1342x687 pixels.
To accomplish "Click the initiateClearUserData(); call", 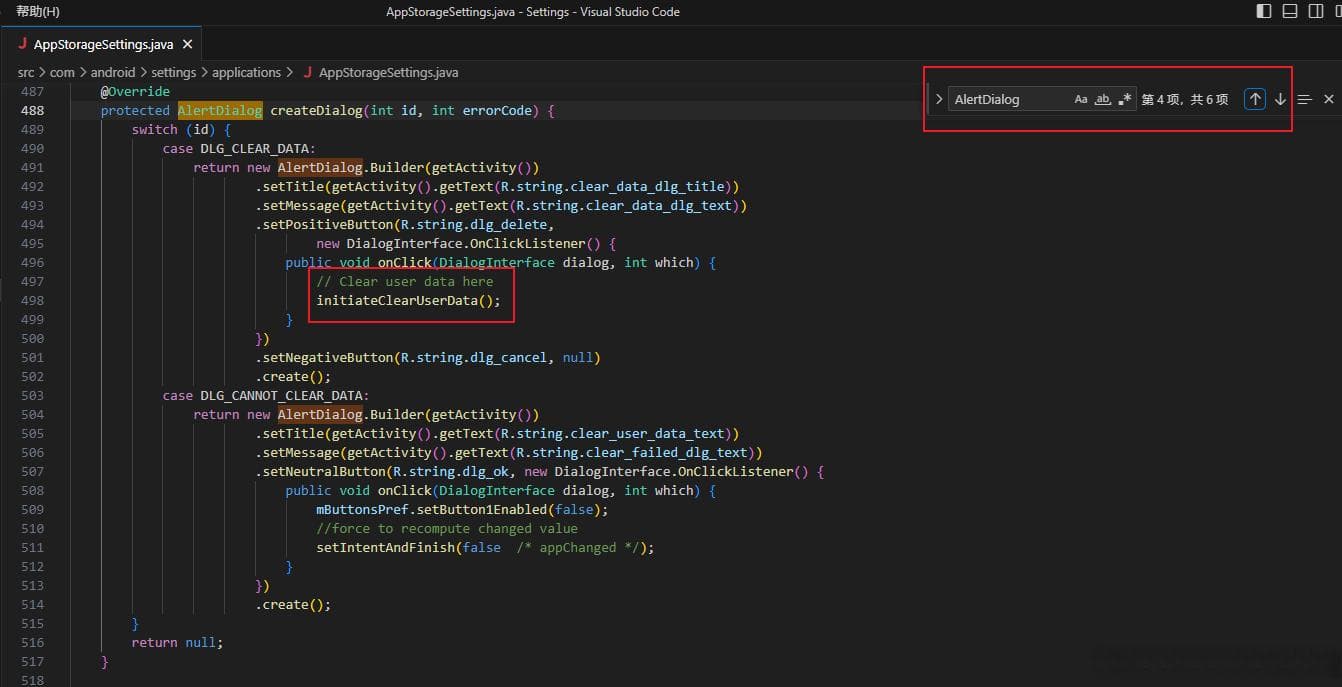I will pyautogui.click(x=409, y=300).
